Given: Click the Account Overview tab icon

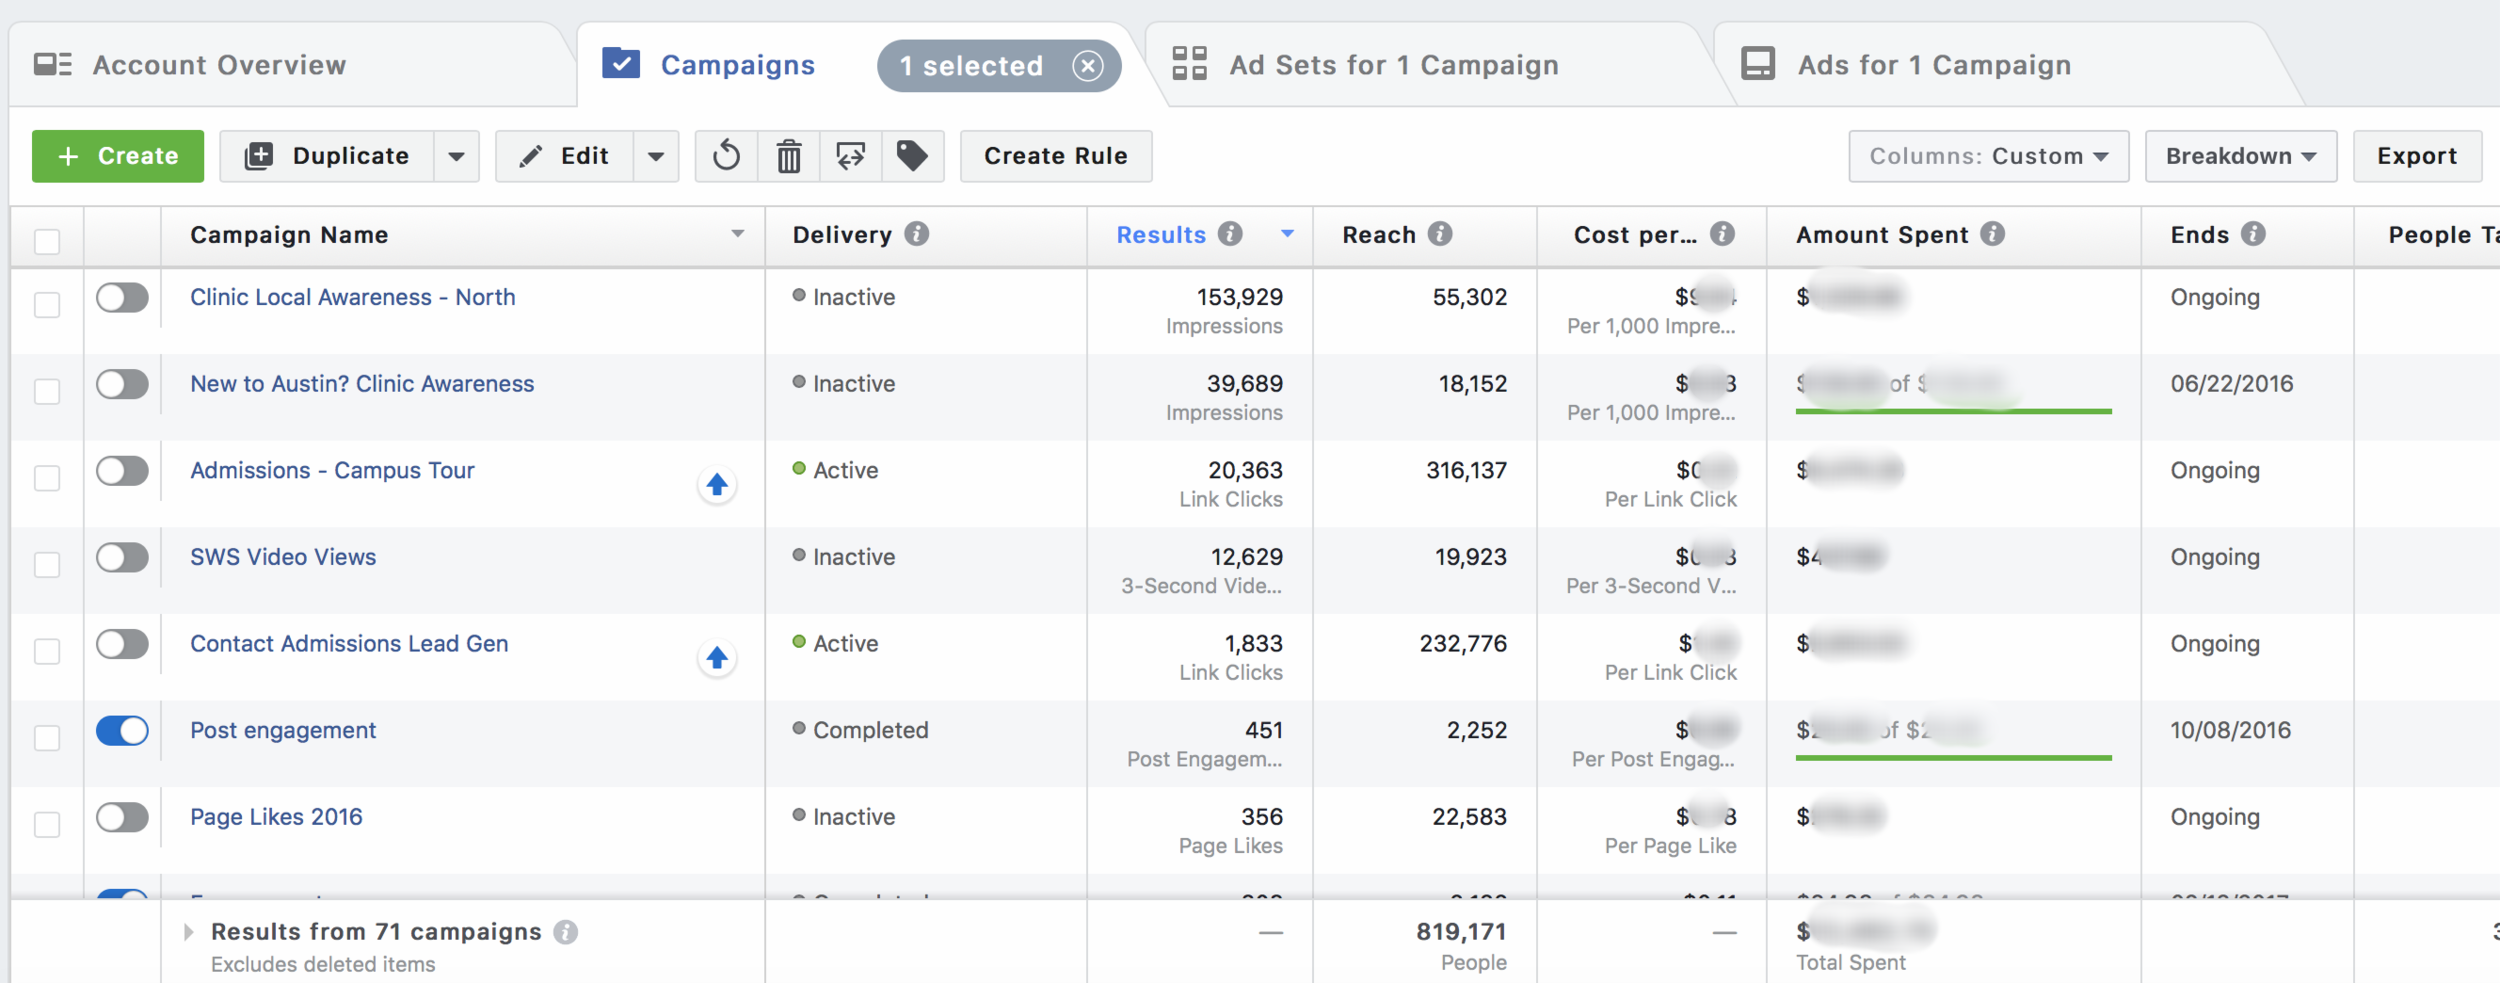Looking at the screenshot, I should [x=53, y=65].
